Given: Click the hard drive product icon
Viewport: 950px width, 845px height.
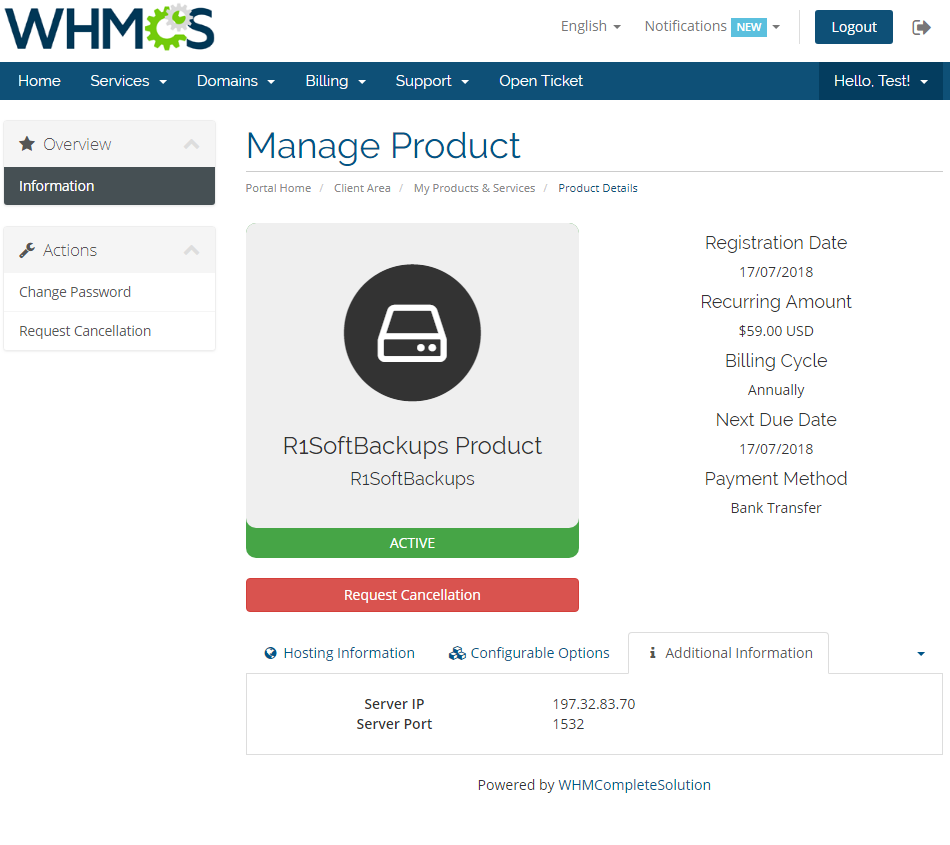Looking at the screenshot, I should (412, 333).
